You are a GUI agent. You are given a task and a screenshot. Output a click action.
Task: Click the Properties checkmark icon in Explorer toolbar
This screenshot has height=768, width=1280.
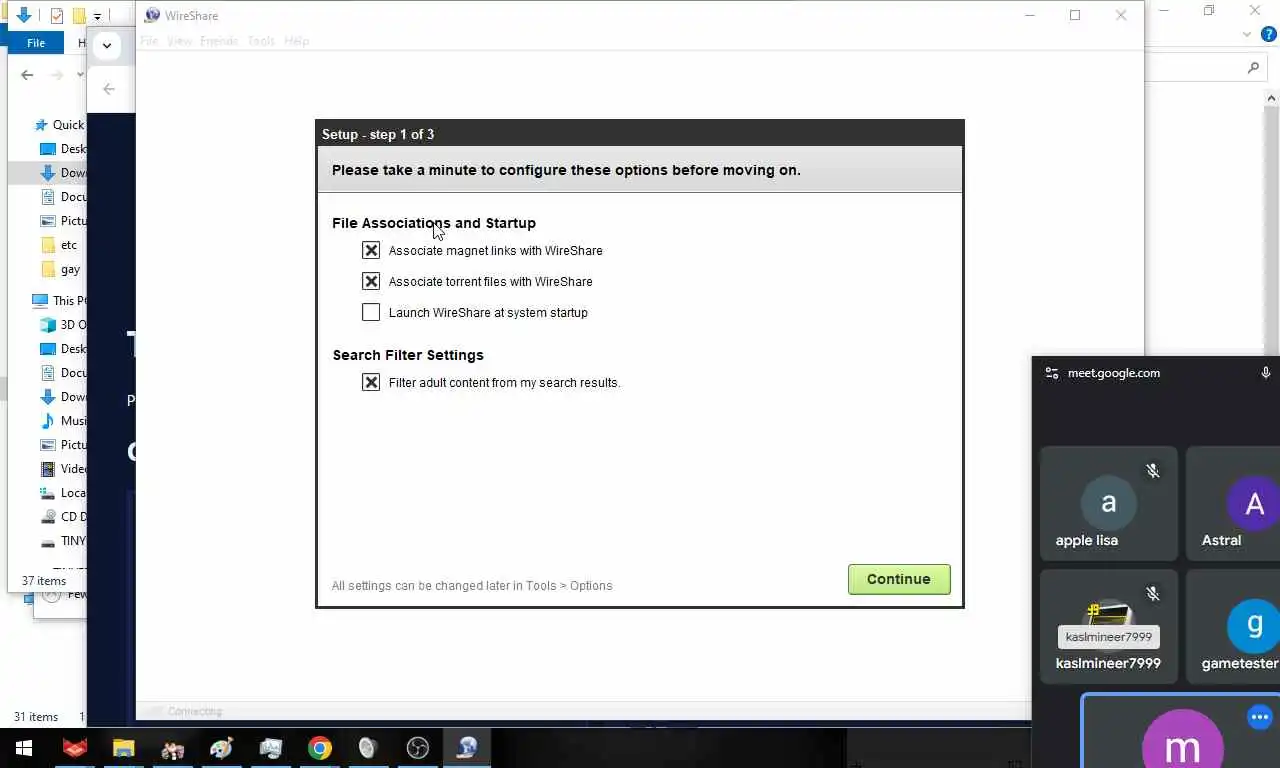(x=57, y=16)
